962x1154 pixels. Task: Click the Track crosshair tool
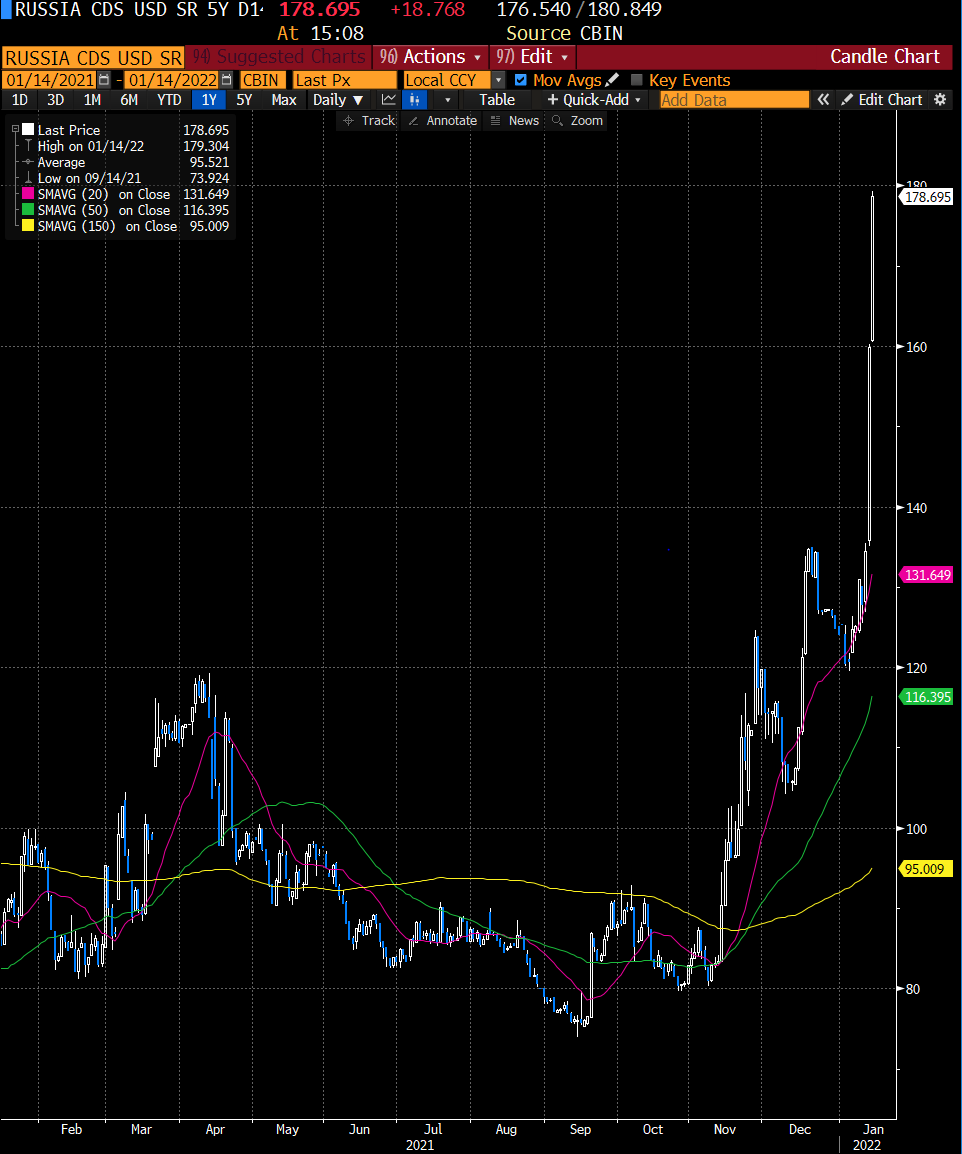[x=369, y=121]
